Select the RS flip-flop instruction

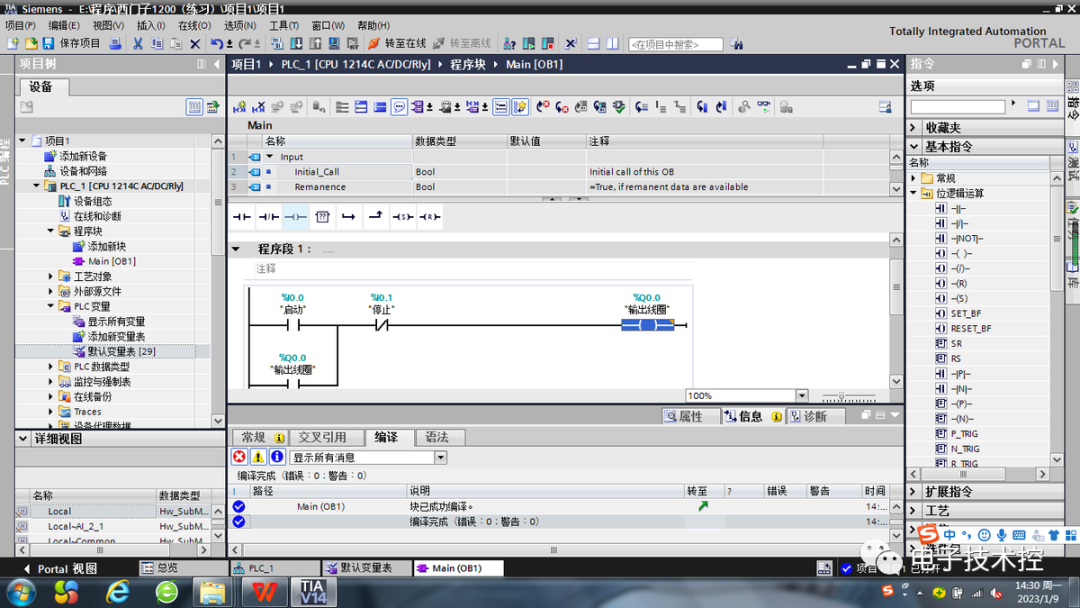click(956, 359)
